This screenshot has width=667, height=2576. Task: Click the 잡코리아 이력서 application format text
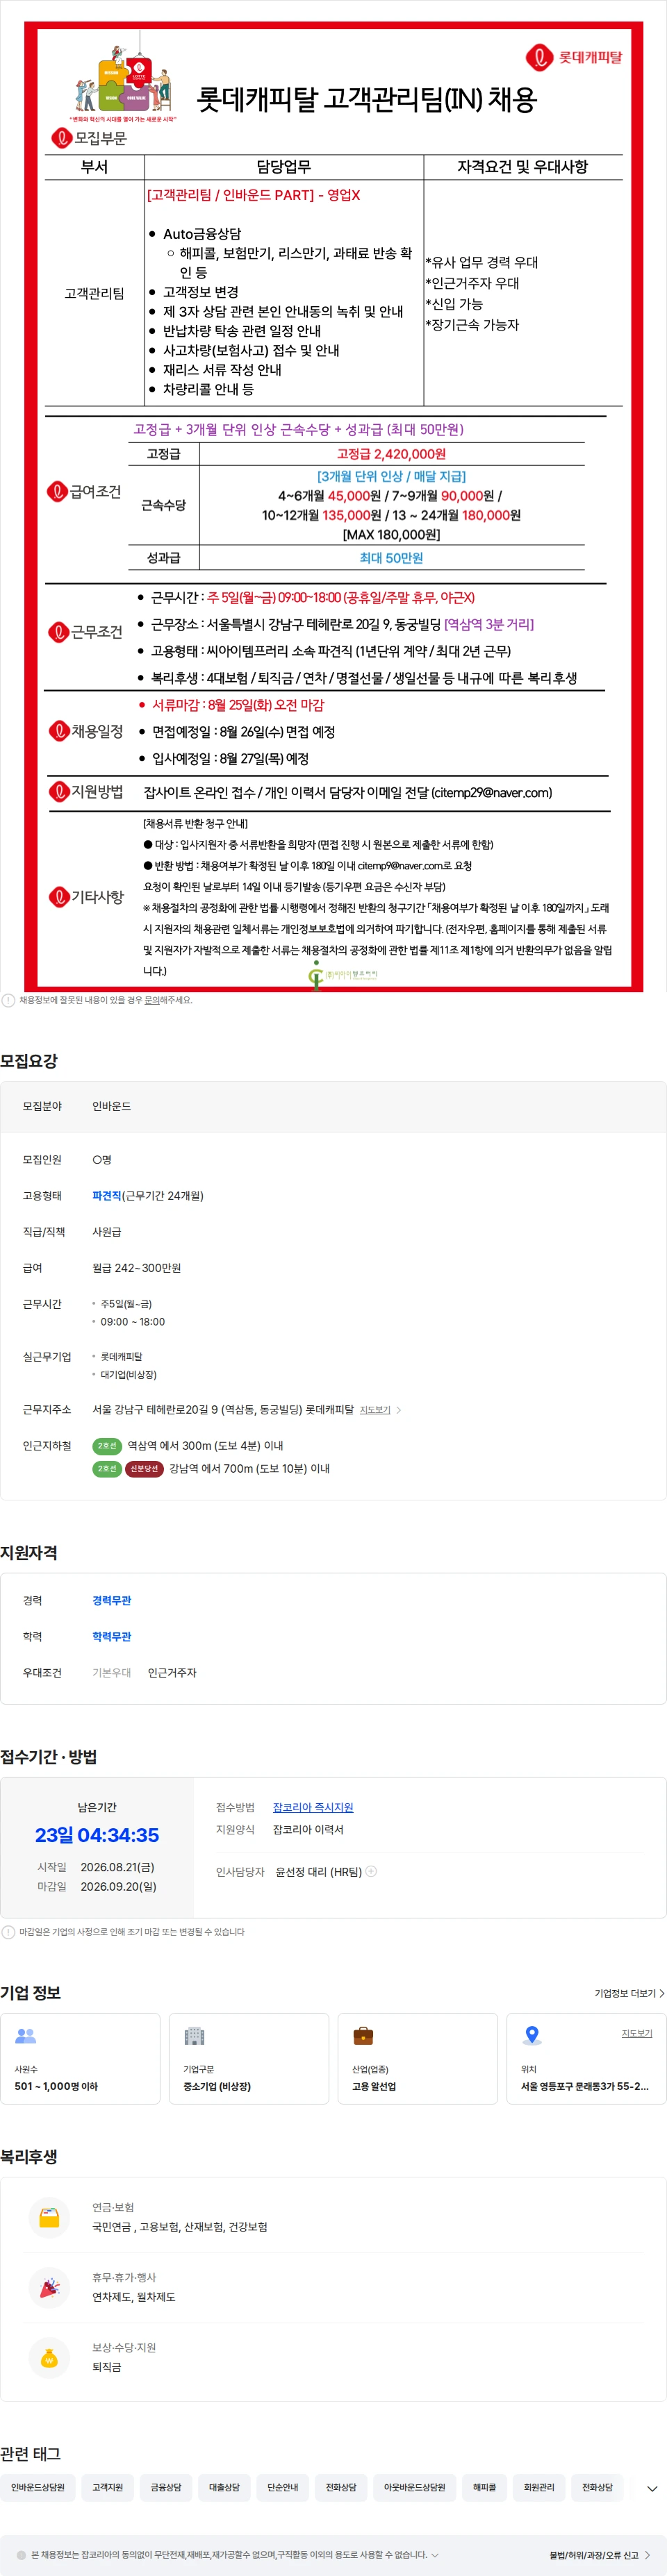(x=308, y=1830)
